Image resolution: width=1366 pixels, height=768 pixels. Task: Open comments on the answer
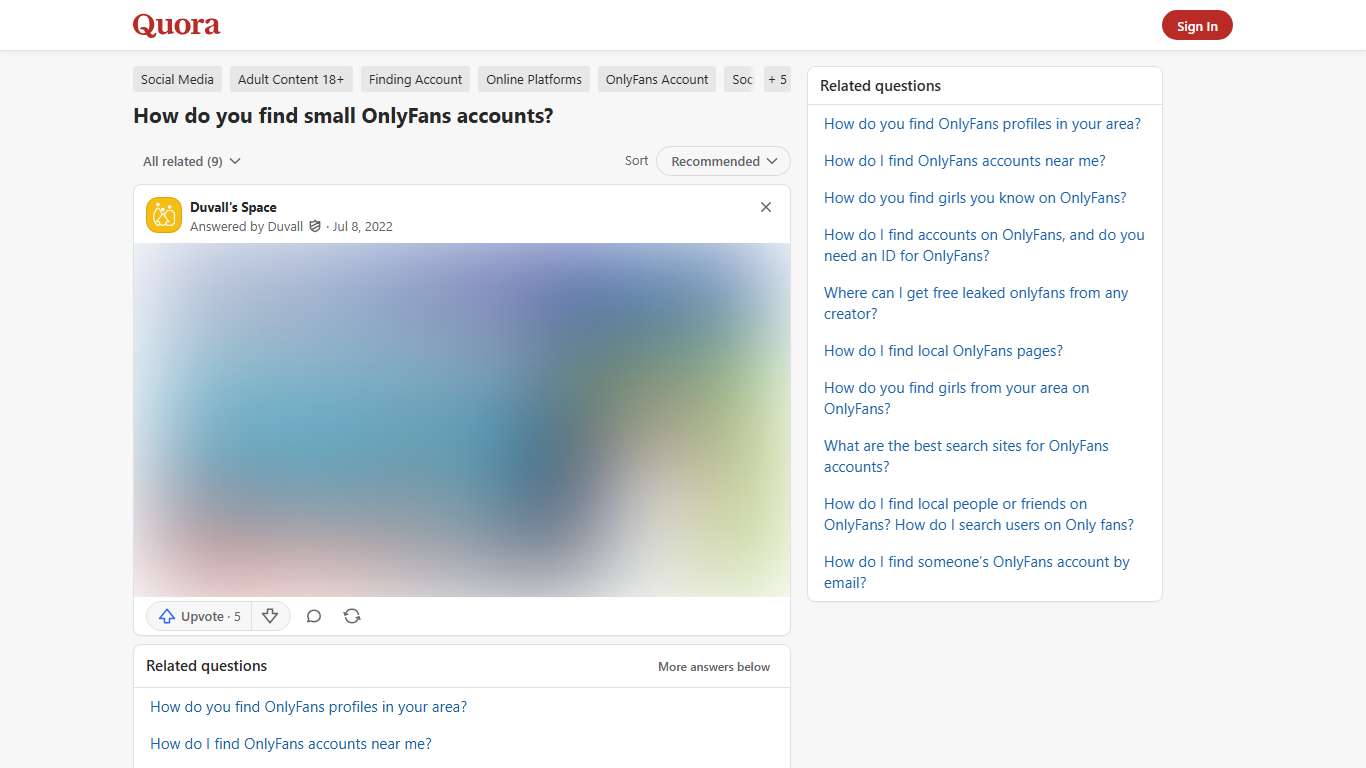313,616
